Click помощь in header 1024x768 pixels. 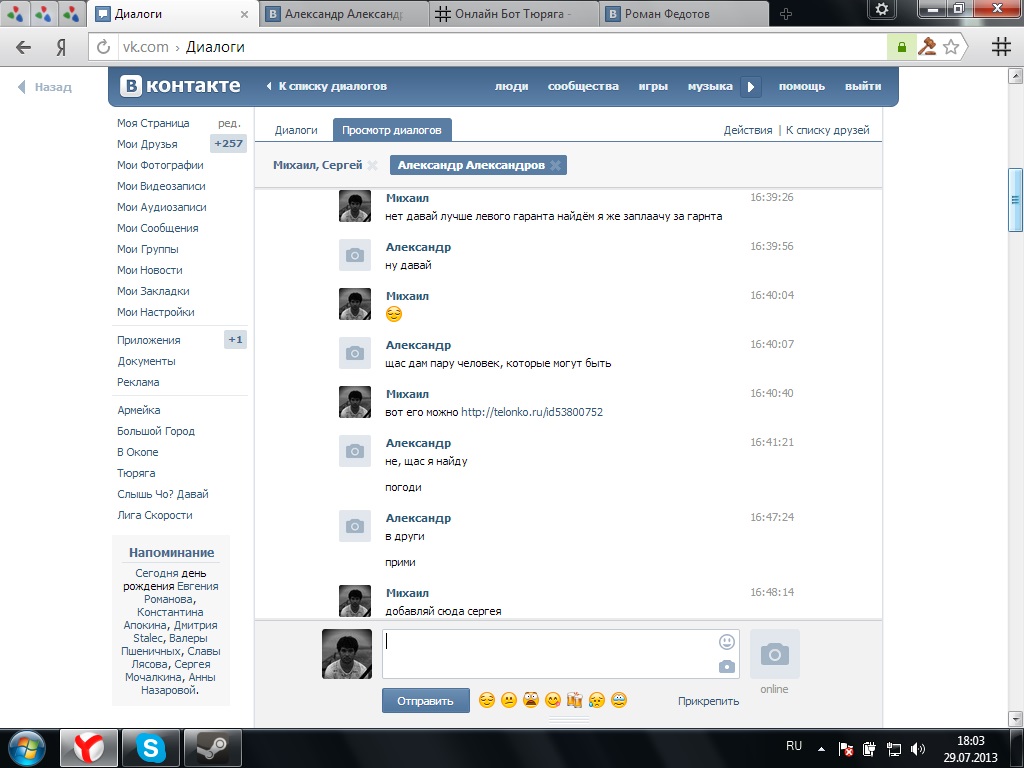click(802, 86)
